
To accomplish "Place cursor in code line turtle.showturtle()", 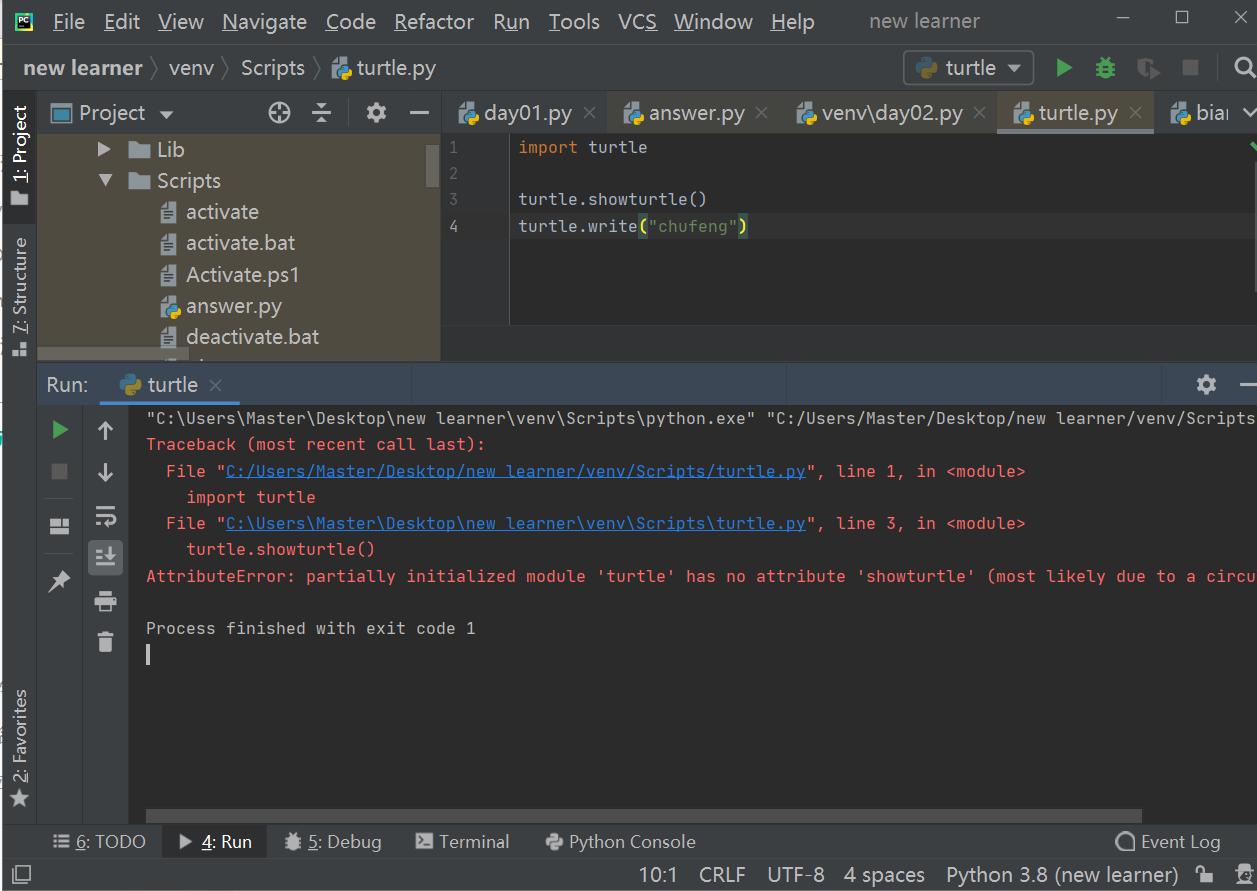I will [x=612, y=199].
